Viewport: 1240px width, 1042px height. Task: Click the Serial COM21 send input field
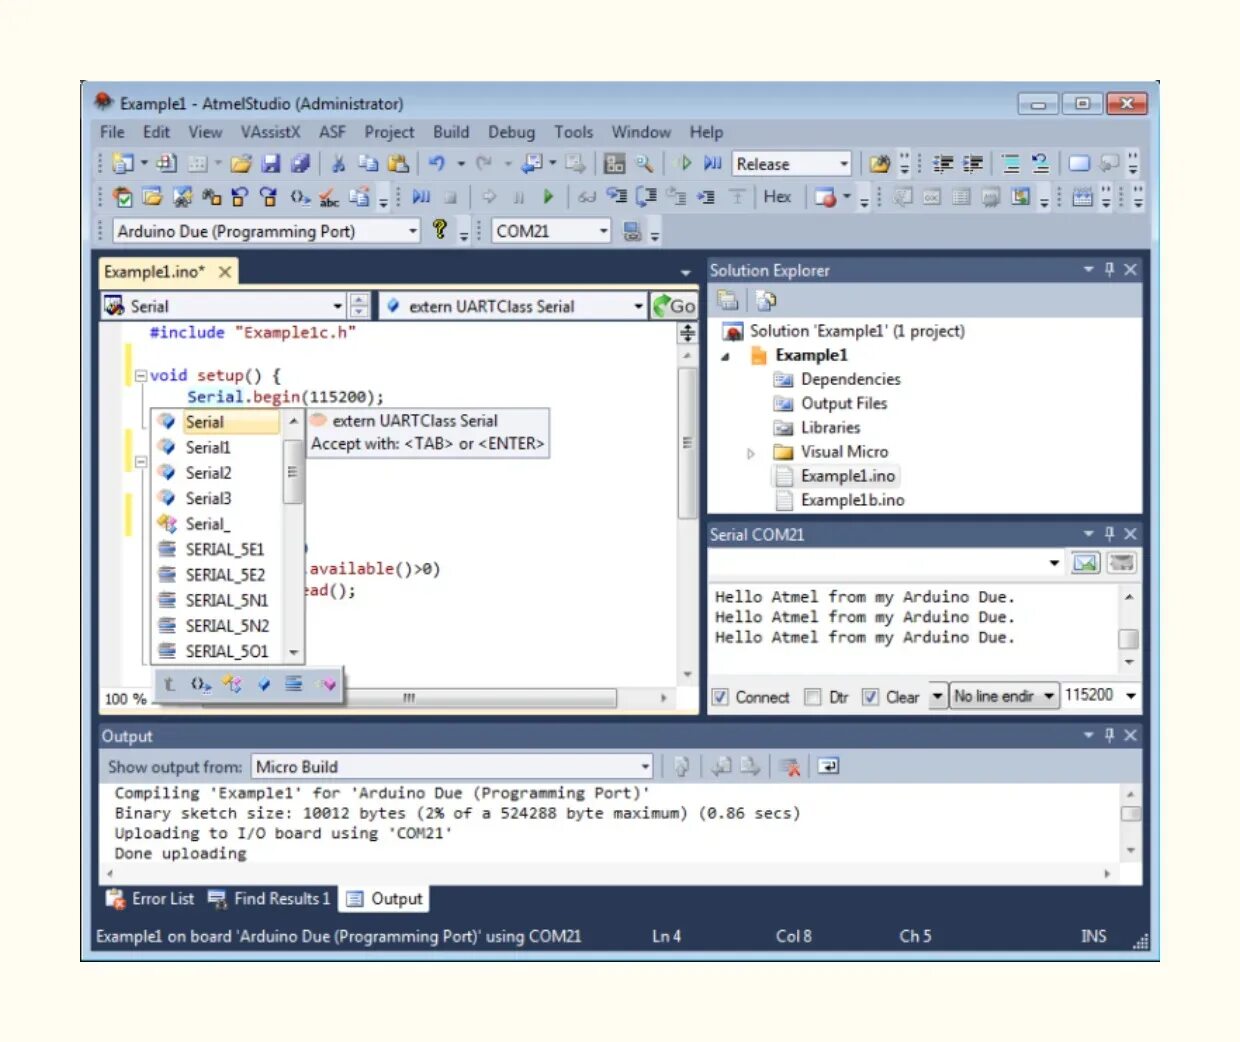click(x=887, y=563)
